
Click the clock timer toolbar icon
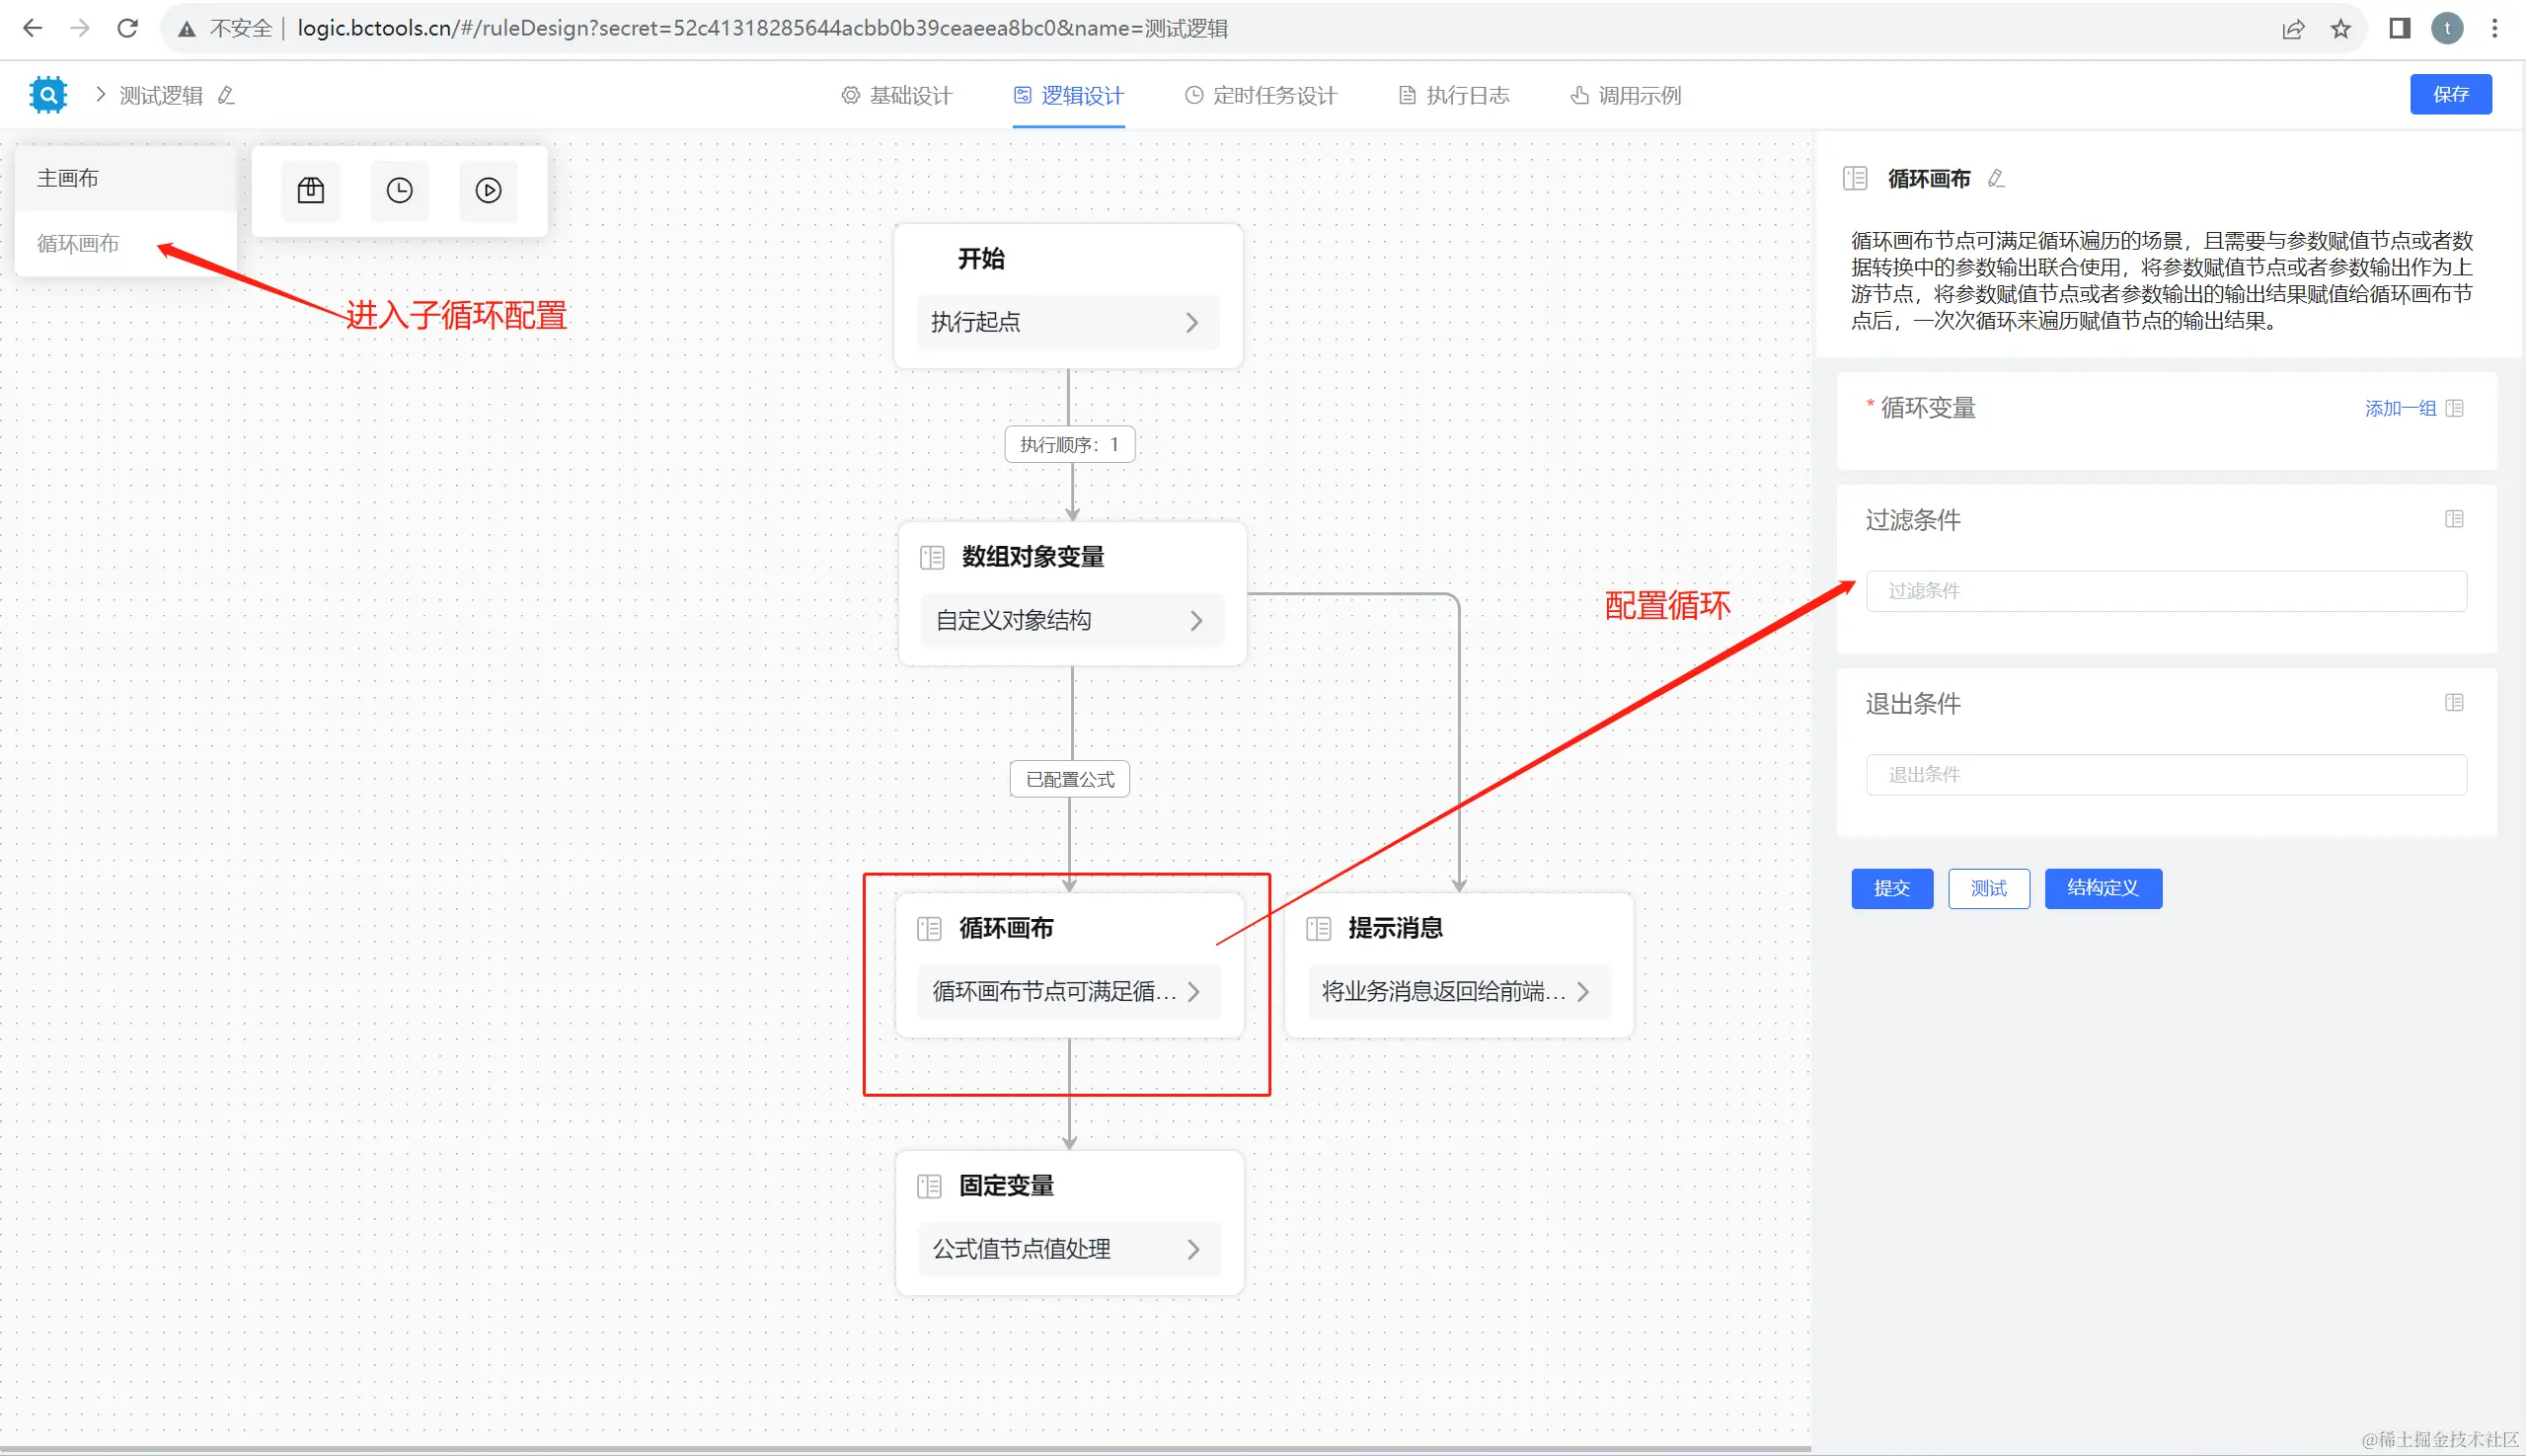[x=399, y=190]
